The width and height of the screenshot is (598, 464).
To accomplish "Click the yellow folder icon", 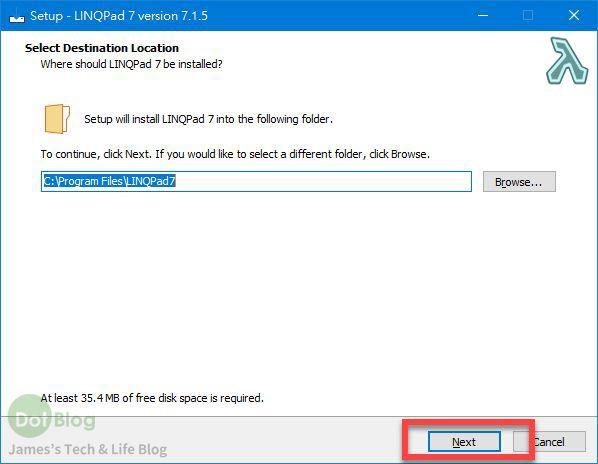I will (57, 119).
